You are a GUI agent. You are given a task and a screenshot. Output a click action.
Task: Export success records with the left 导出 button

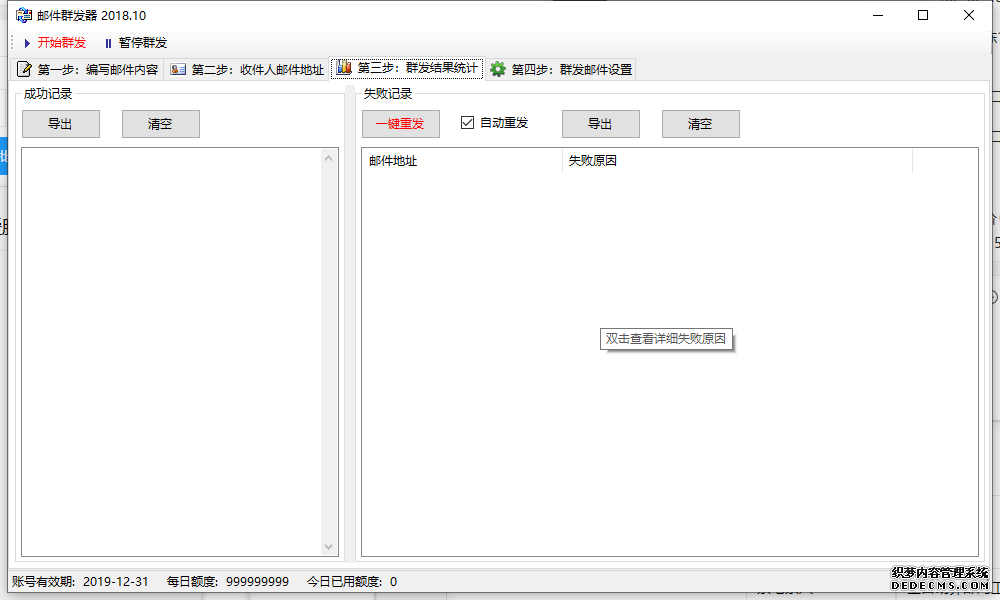[x=60, y=123]
